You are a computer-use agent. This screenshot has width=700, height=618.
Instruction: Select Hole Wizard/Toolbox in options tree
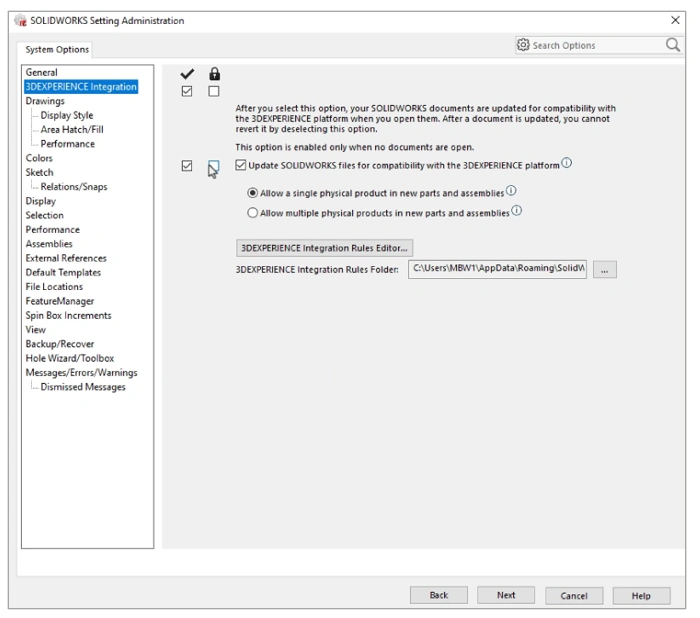(70, 358)
